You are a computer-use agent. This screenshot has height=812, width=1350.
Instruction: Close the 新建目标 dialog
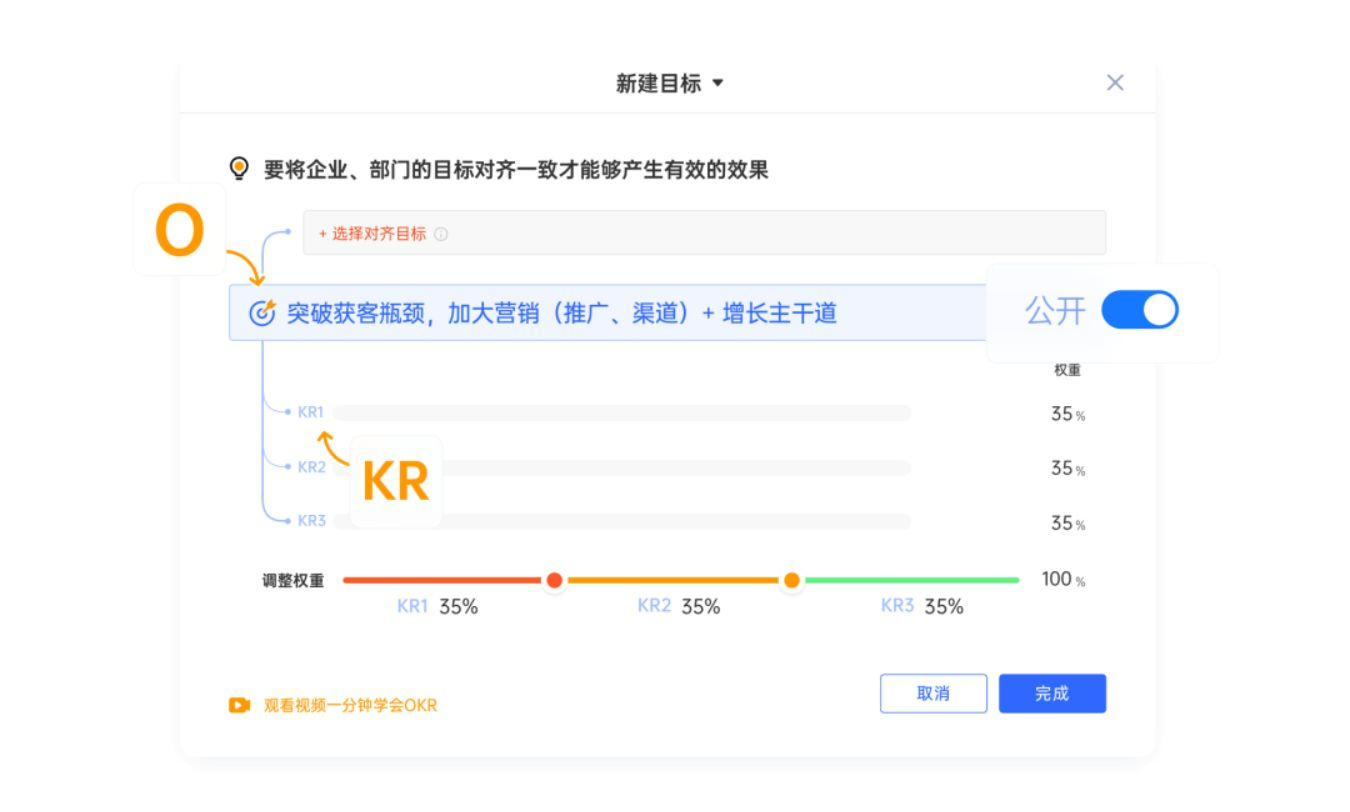click(x=1115, y=83)
